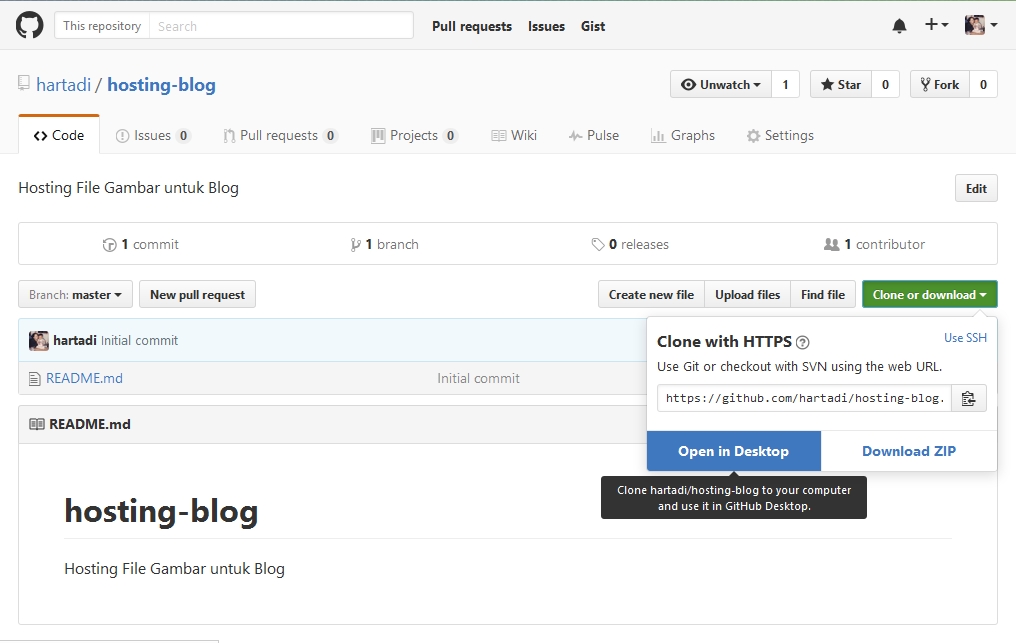The height and width of the screenshot is (643, 1016).
Task: Switch to the Projects tab
Action: (x=414, y=135)
